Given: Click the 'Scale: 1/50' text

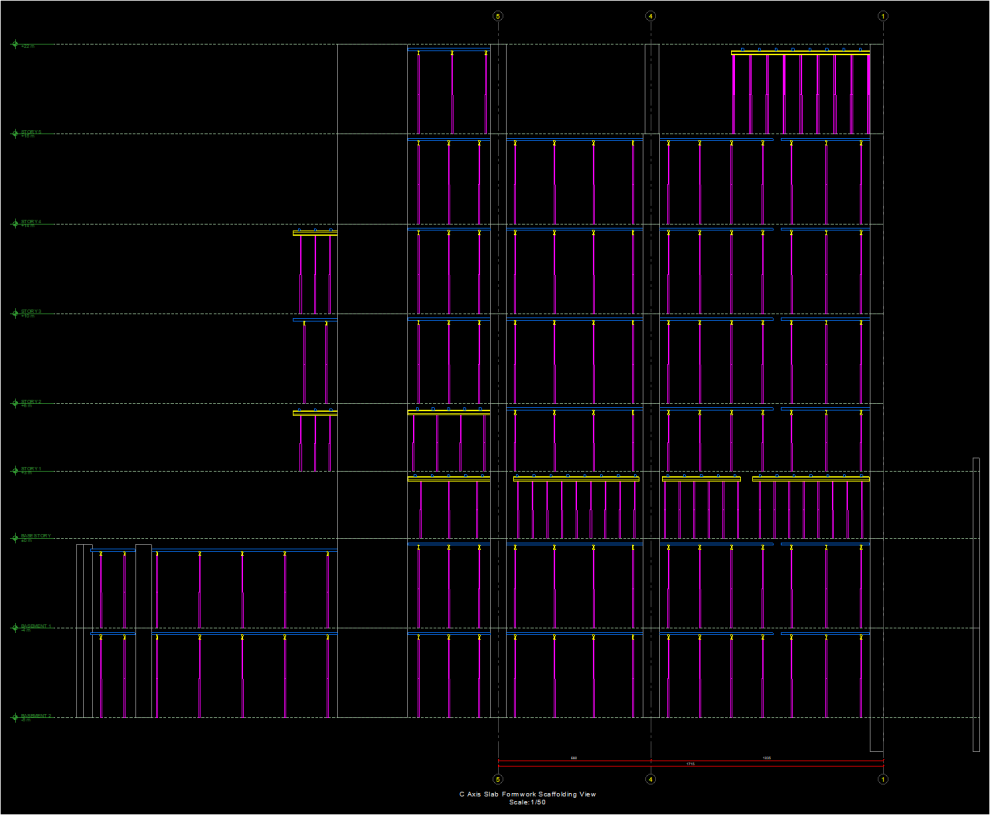Looking at the screenshot, I should [527, 802].
